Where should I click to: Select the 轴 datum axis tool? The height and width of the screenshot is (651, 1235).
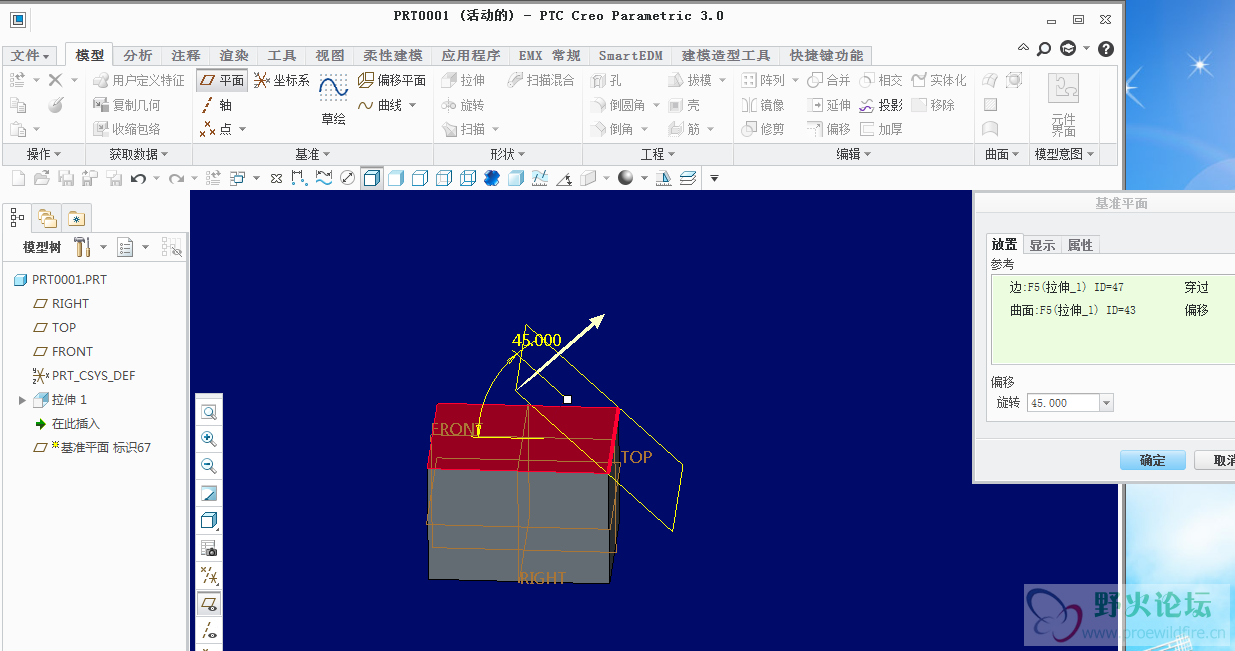coord(217,105)
